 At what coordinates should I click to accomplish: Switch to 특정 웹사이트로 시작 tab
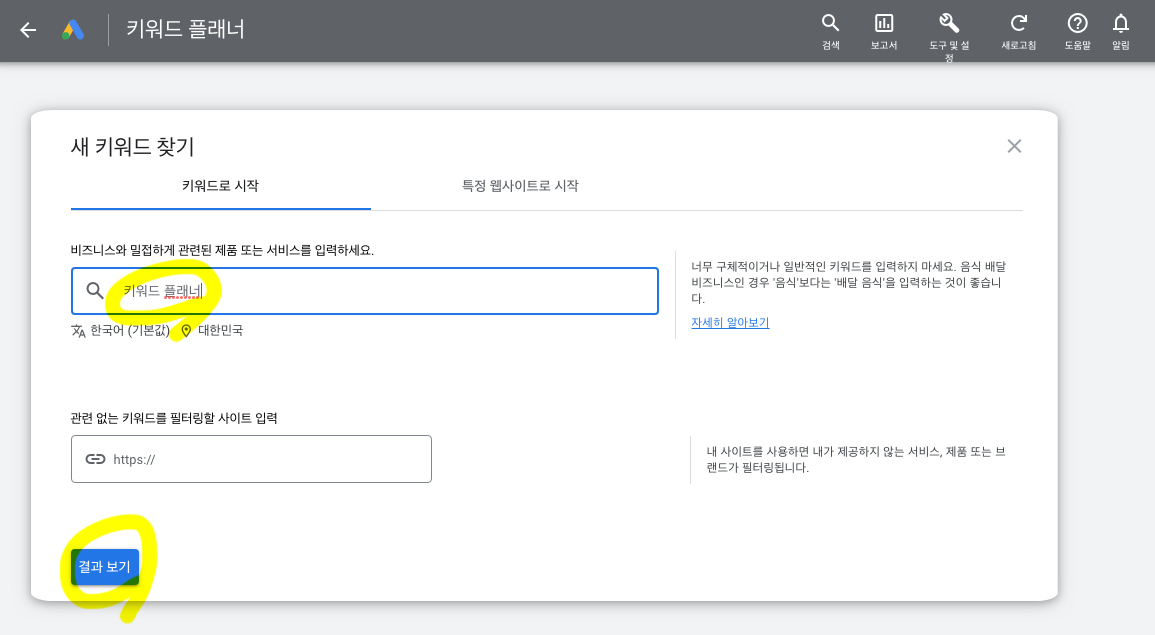tap(520, 186)
